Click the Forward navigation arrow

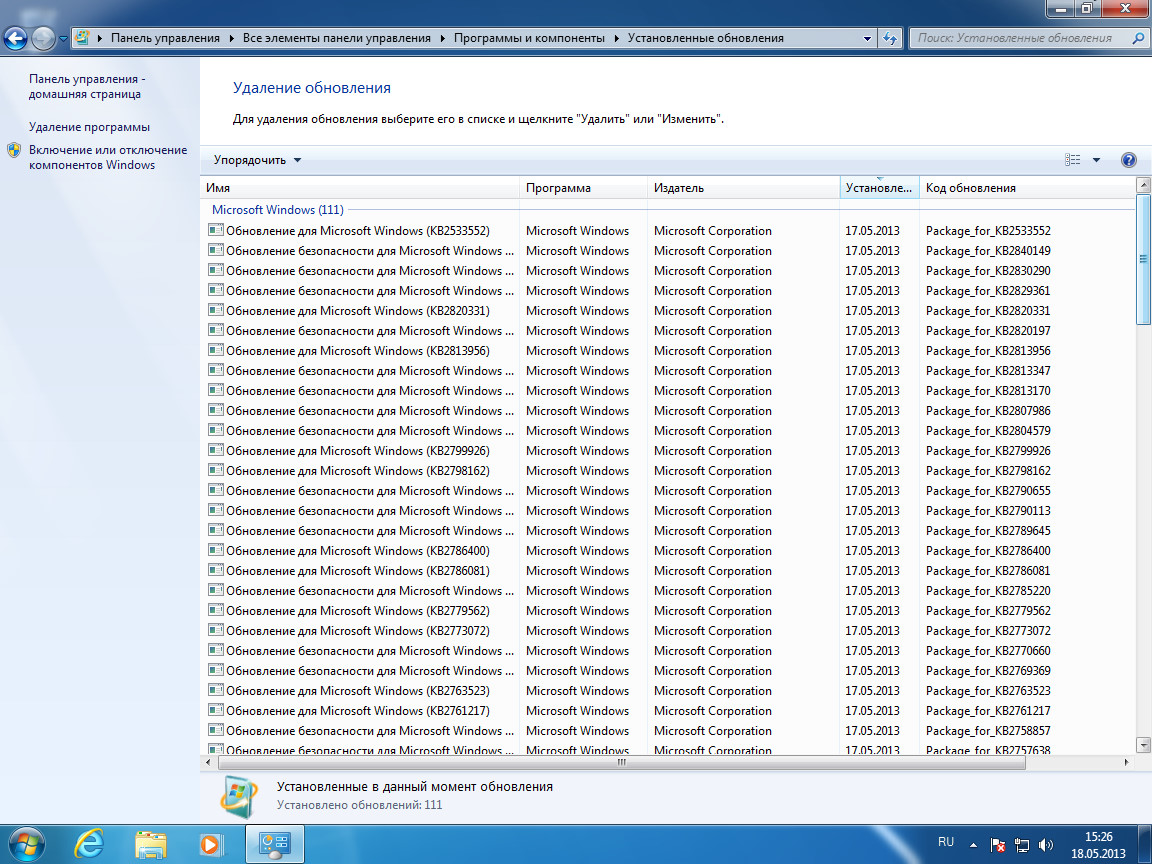point(43,38)
